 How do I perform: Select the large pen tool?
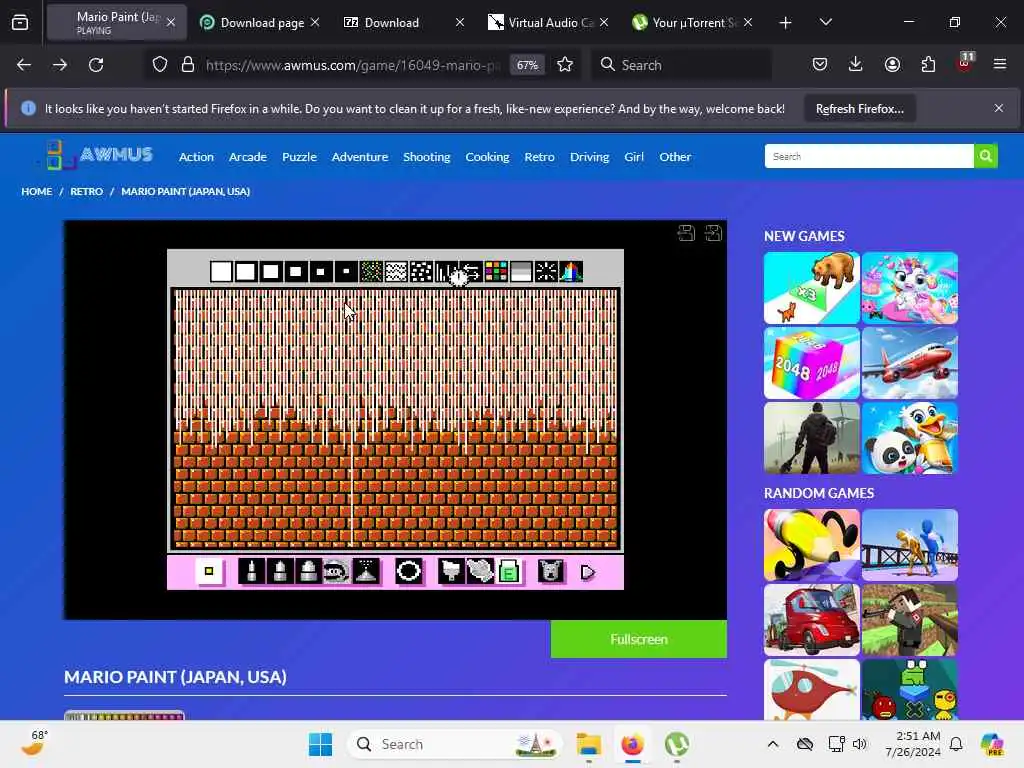[308, 571]
